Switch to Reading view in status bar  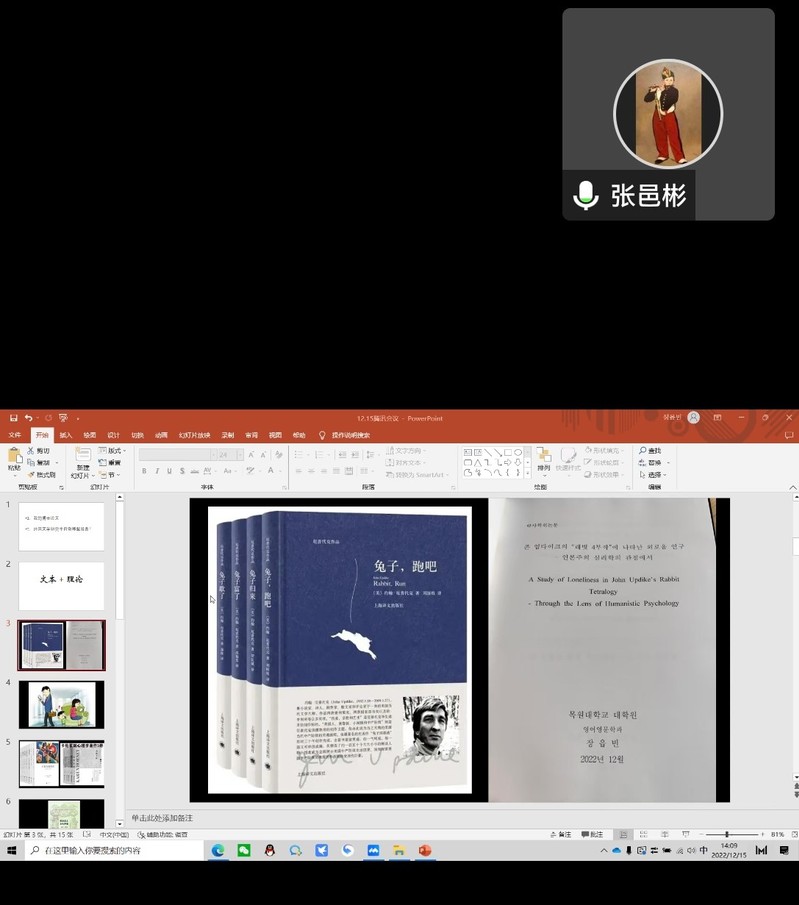tap(665, 835)
